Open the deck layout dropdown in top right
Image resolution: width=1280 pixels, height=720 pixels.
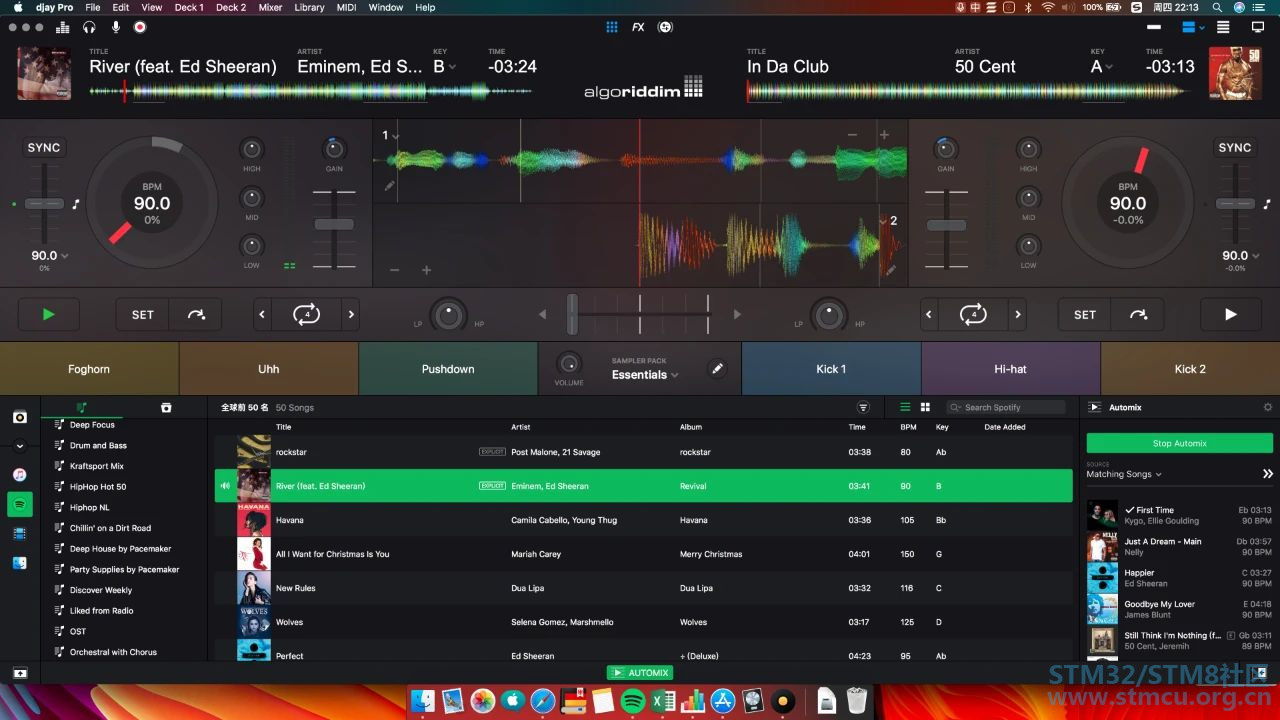(x=1193, y=27)
